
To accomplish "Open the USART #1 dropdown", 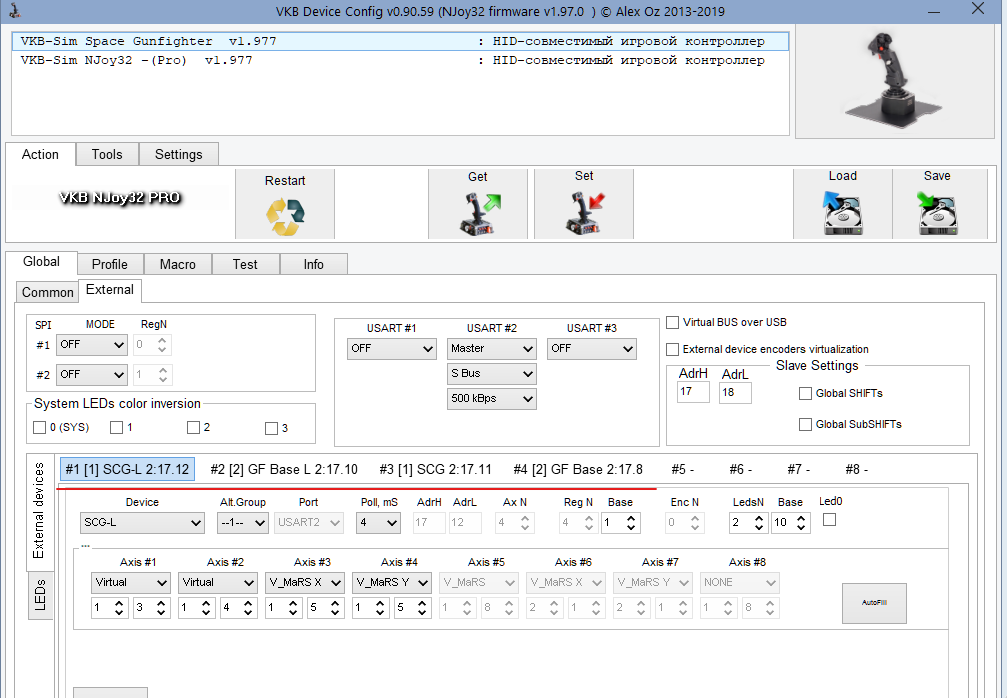I will click(x=392, y=349).
